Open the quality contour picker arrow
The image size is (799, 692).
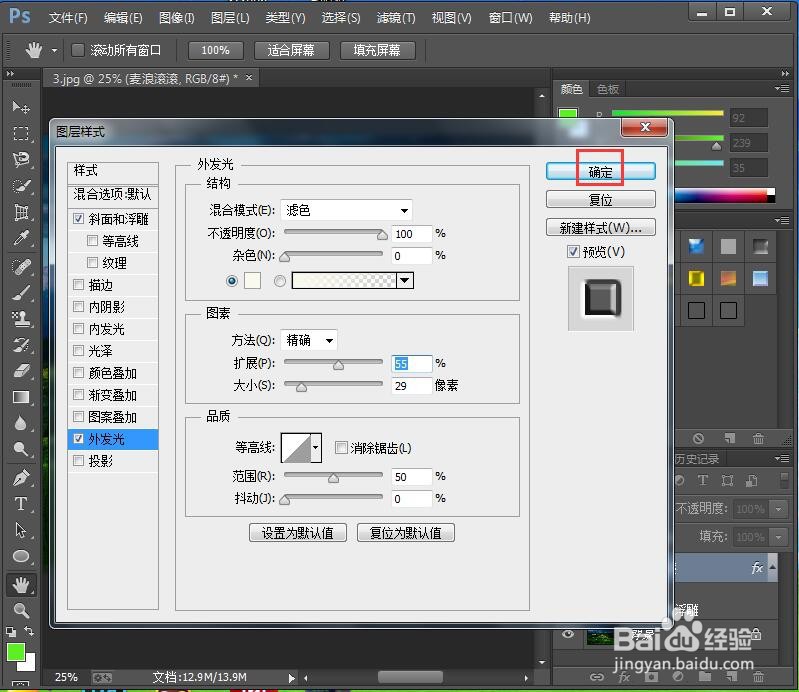pyautogui.click(x=316, y=447)
